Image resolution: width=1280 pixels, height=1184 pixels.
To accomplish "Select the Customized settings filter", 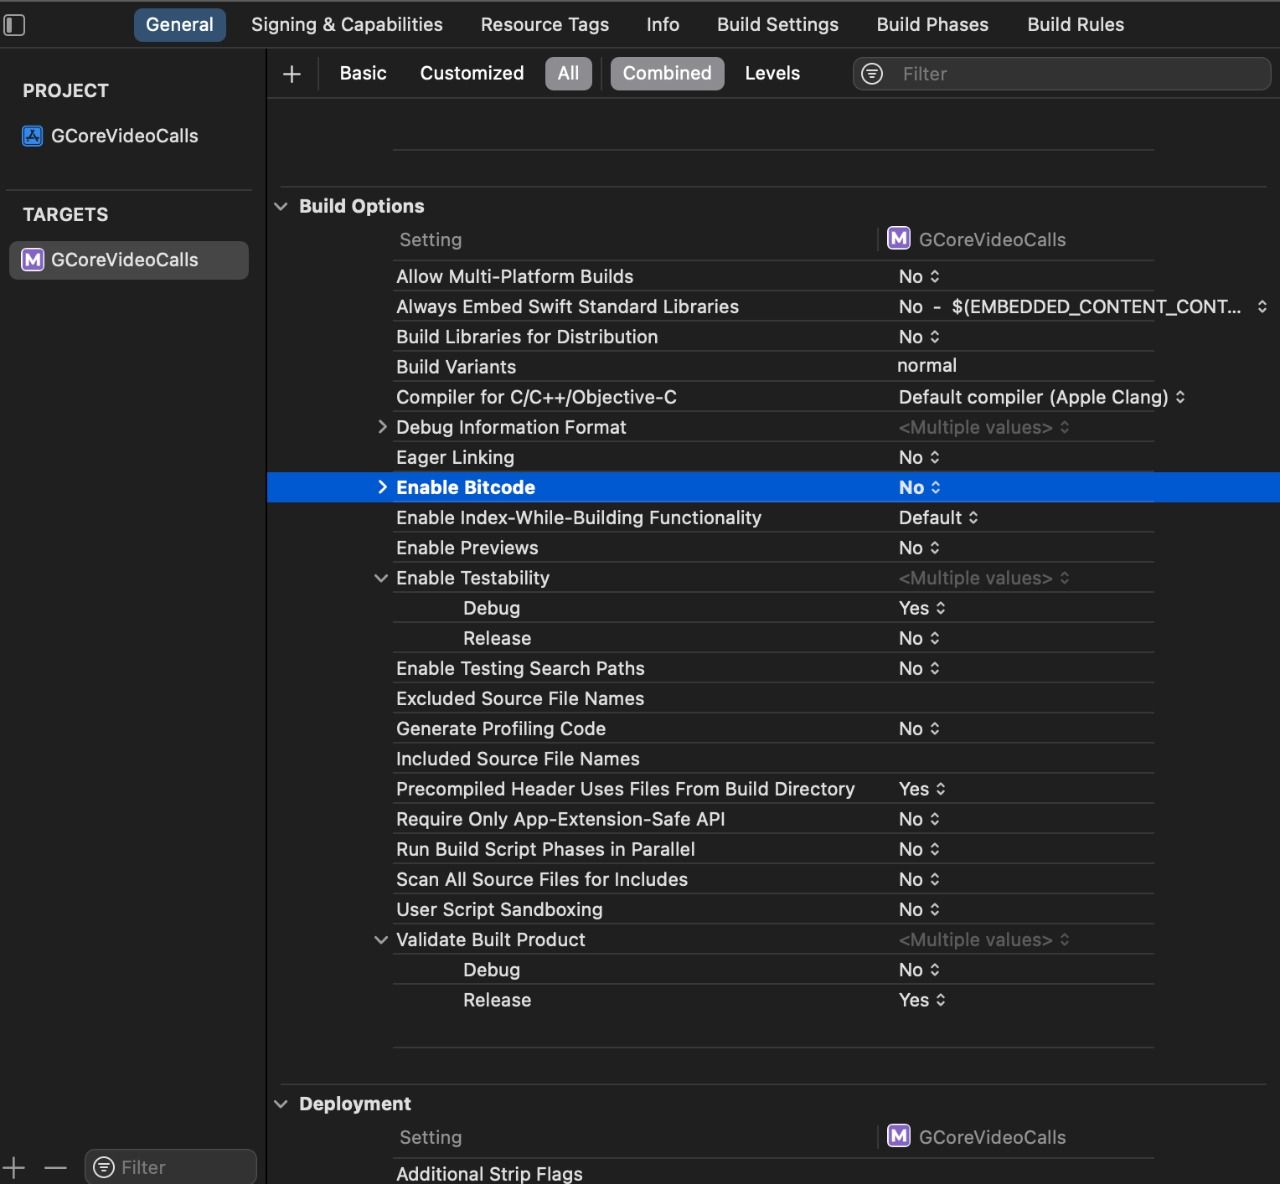I will click(472, 74).
